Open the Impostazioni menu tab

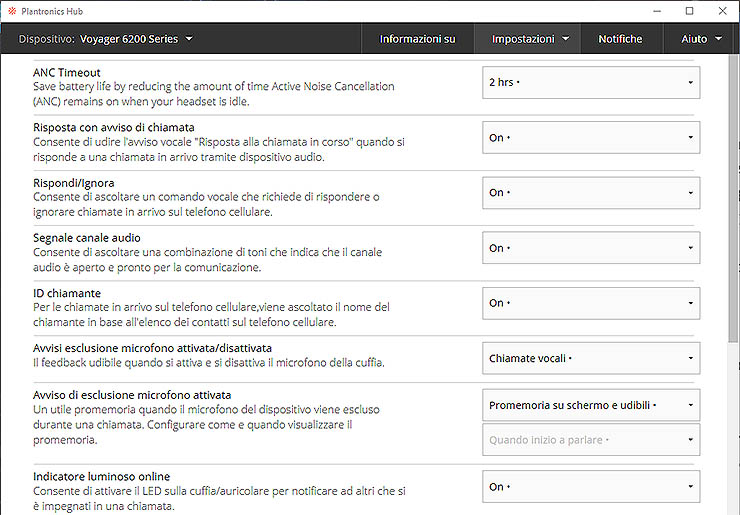tap(530, 39)
